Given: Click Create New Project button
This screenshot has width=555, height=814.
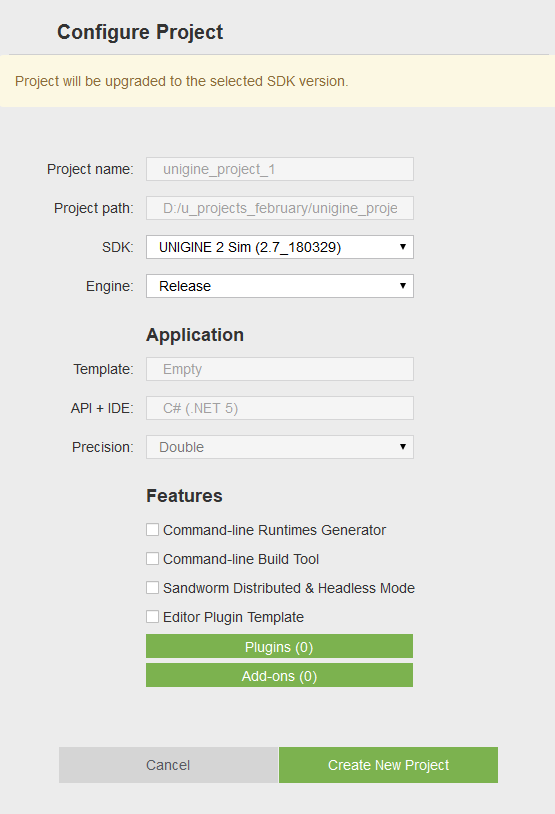Looking at the screenshot, I should (x=388, y=765).
